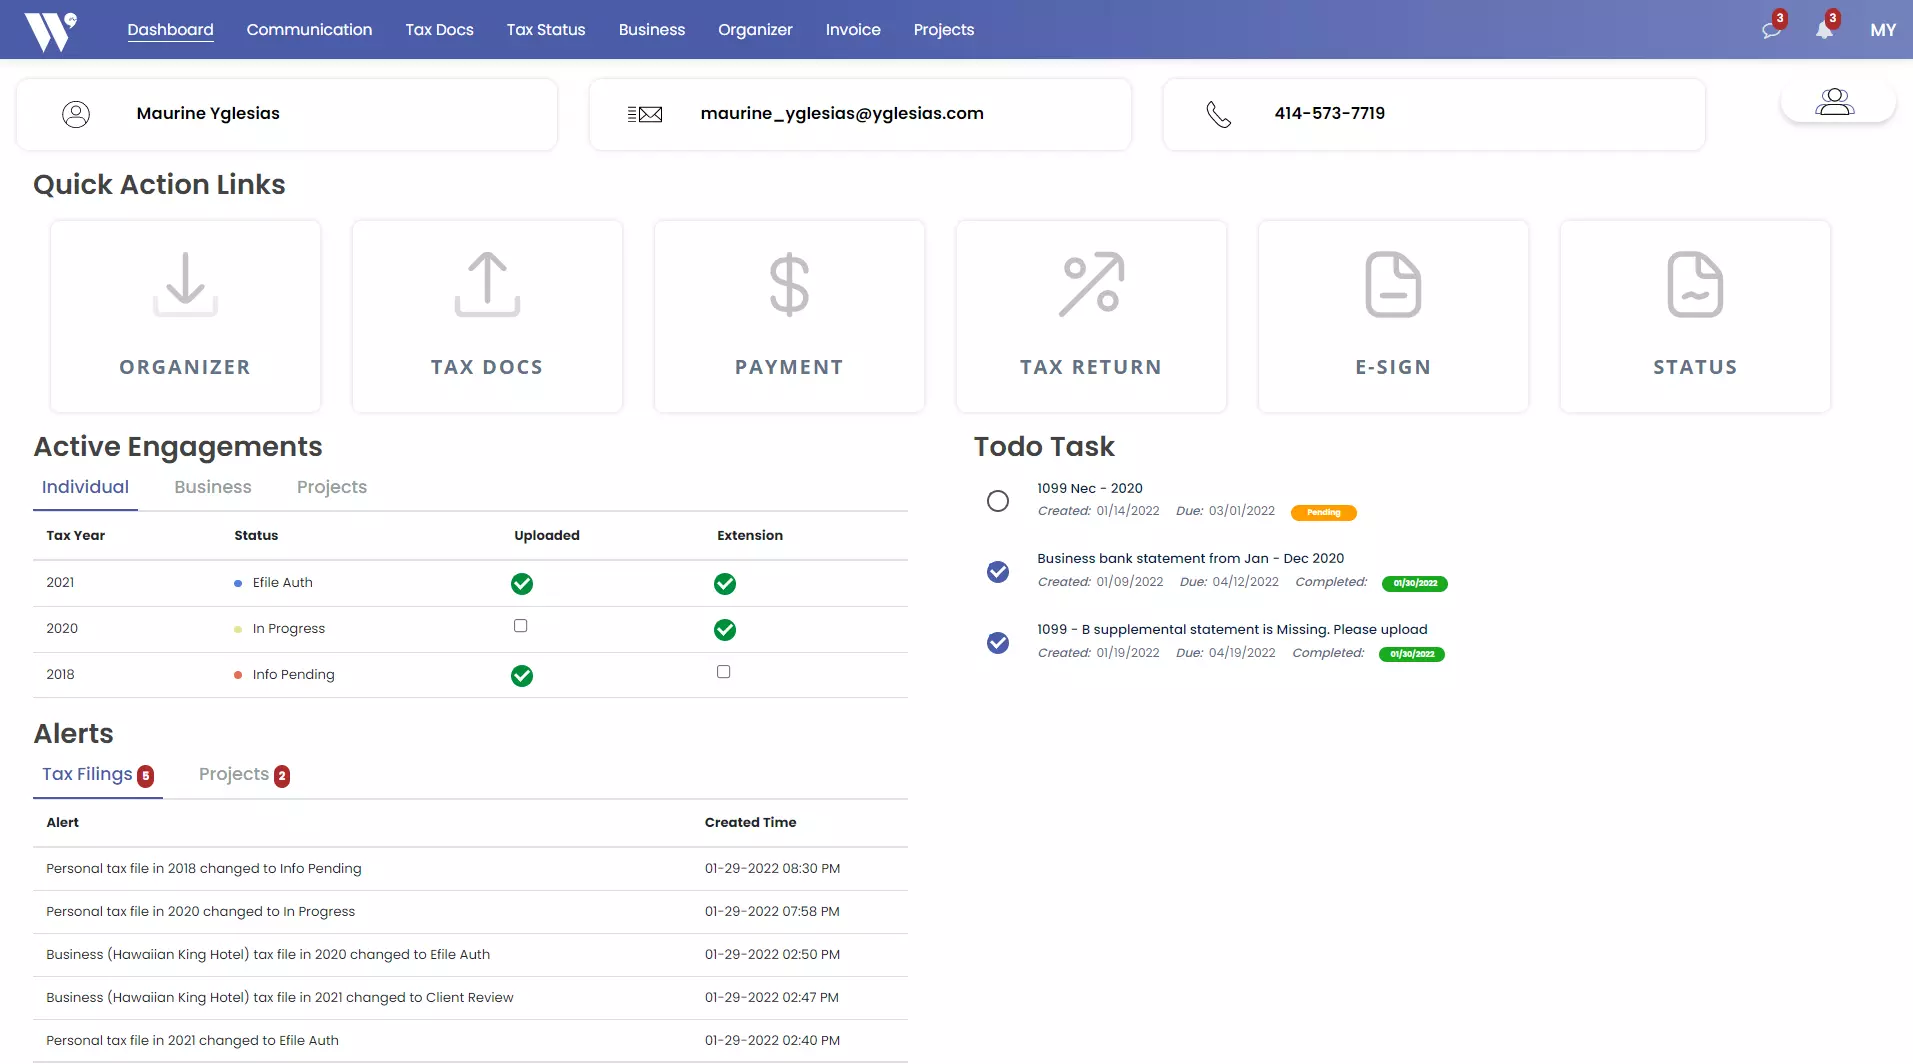Click the E-Sign document icon
Viewport: 1913px width, 1064px height.
(x=1393, y=285)
